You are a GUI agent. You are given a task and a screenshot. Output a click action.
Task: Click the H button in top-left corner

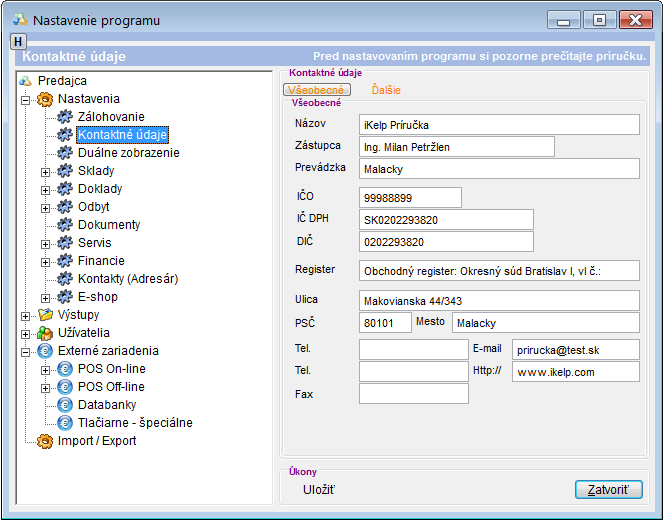[x=17, y=41]
